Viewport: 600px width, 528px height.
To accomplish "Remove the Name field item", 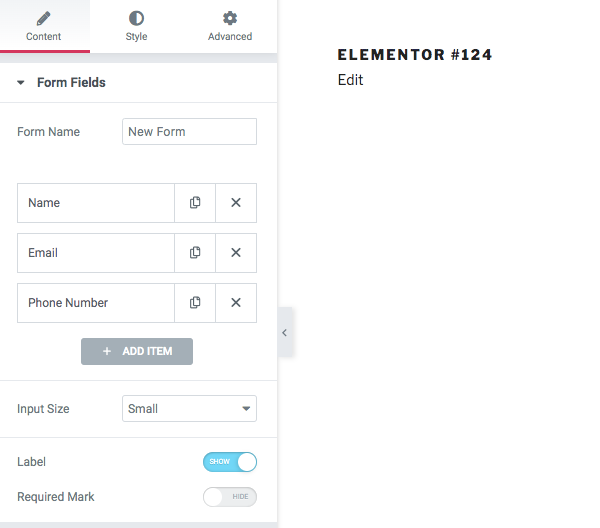I will coord(236,203).
